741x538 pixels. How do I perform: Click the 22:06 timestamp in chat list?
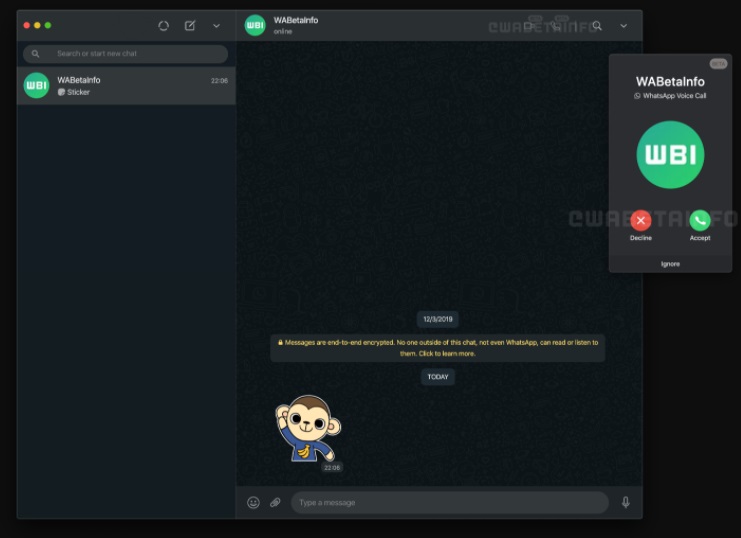[x=219, y=81]
